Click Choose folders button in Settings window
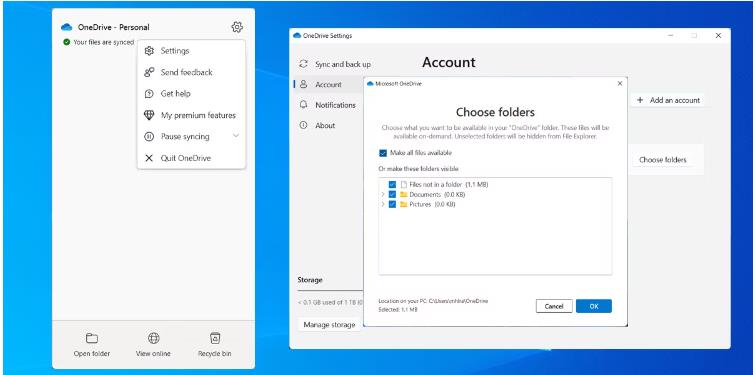Viewport: 755px width, 375px height. (663, 160)
